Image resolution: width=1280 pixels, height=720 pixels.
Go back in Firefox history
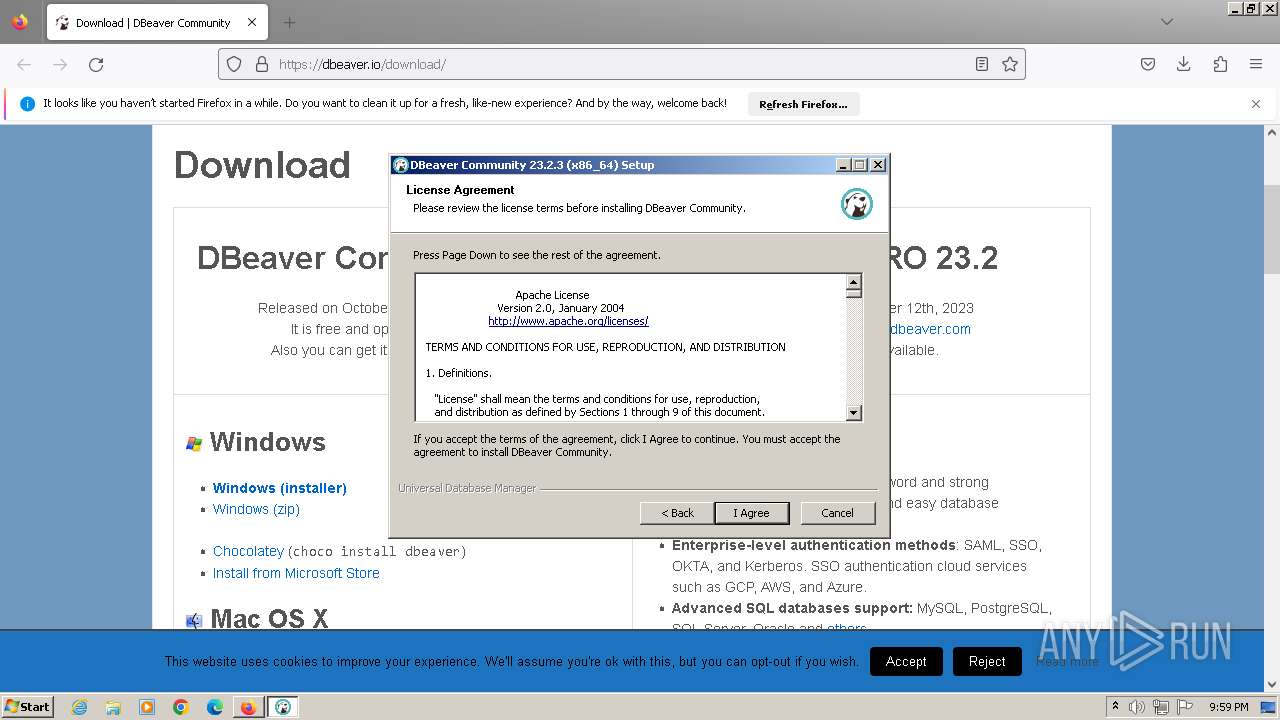tap(24, 64)
